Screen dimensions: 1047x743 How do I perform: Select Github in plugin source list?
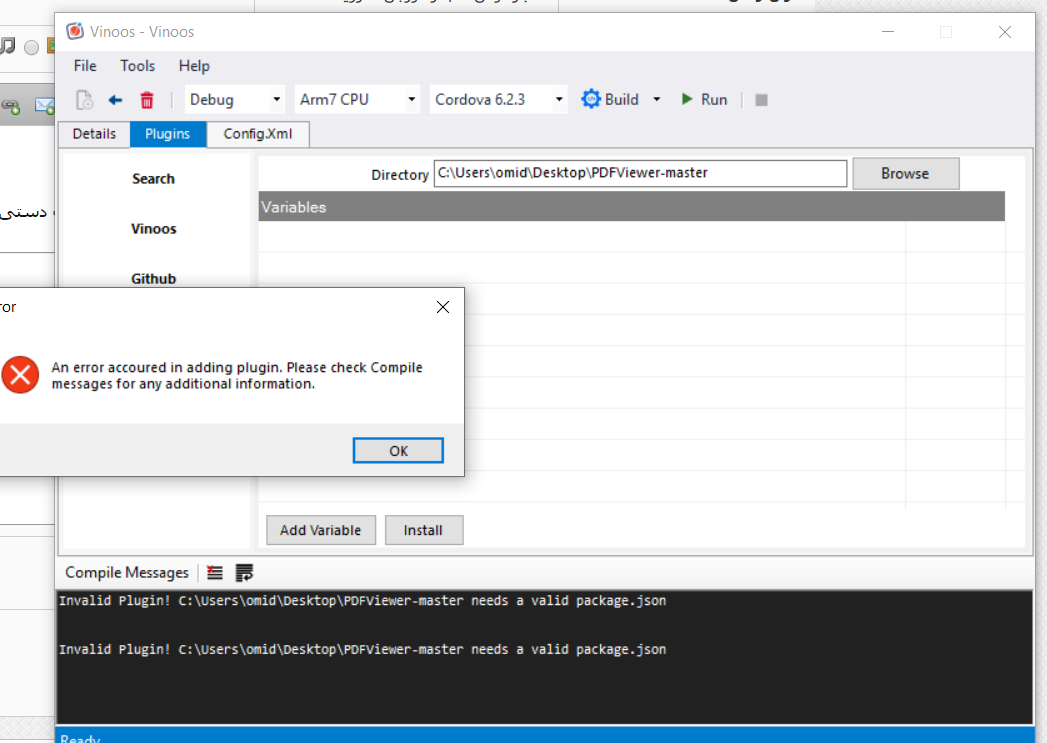click(x=154, y=278)
